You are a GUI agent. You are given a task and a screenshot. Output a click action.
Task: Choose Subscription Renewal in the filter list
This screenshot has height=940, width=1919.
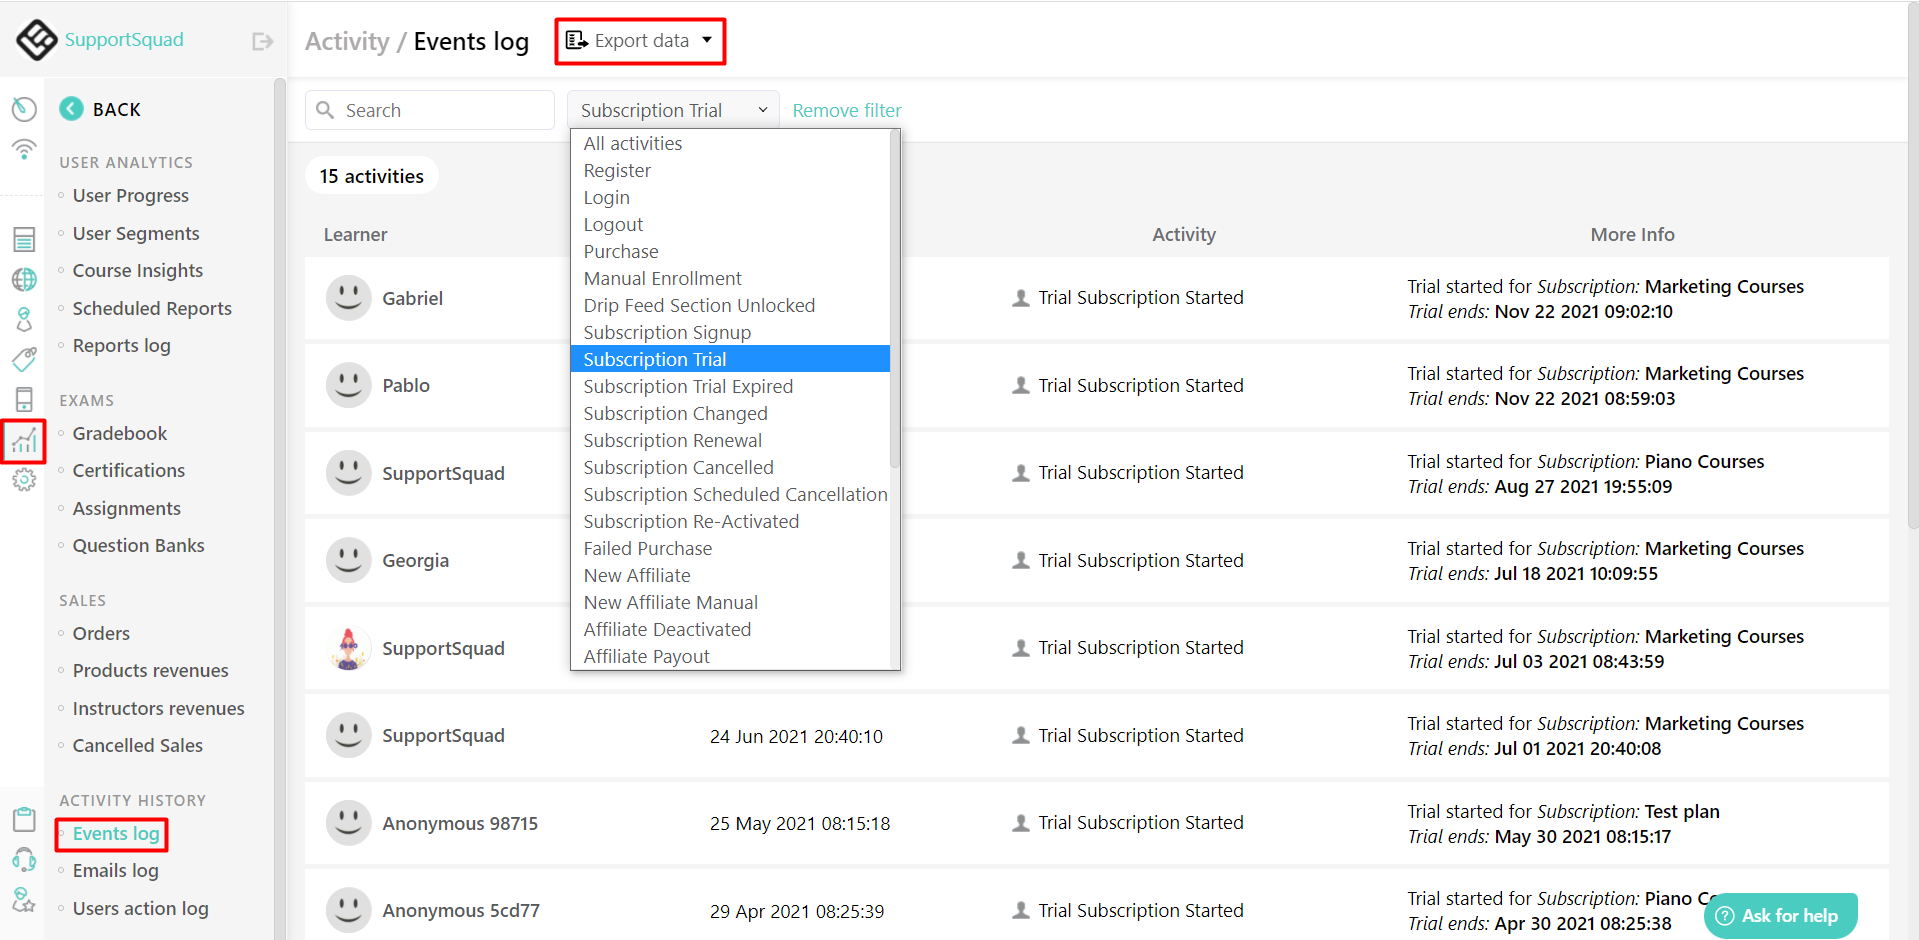click(x=672, y=440)
